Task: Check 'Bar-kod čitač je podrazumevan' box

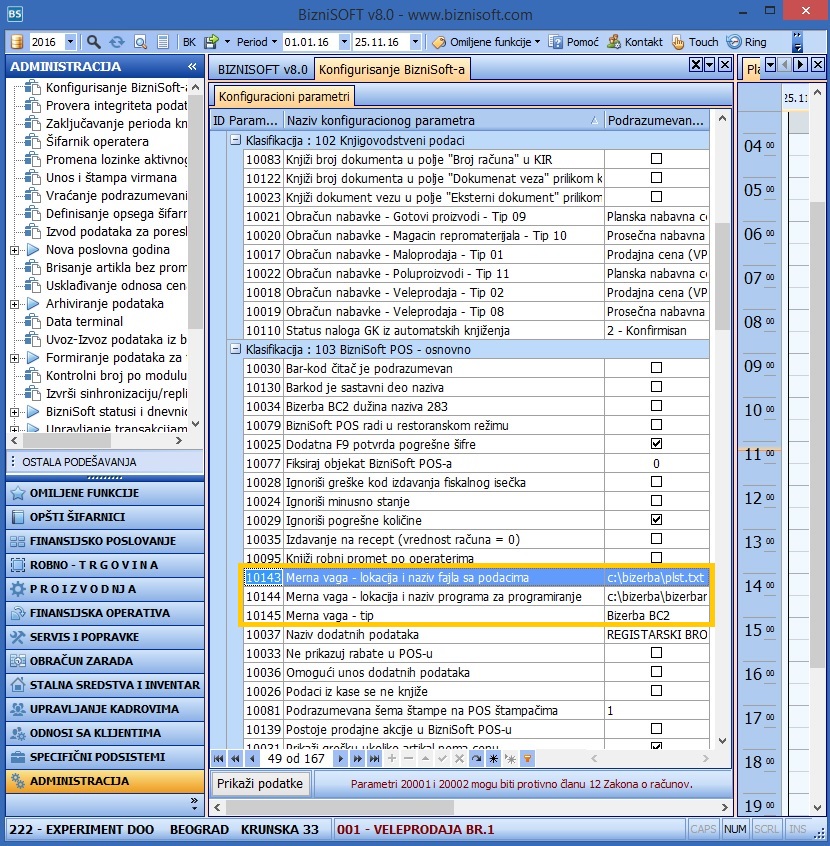Action: pyautogui.click(x=656, y=368)
